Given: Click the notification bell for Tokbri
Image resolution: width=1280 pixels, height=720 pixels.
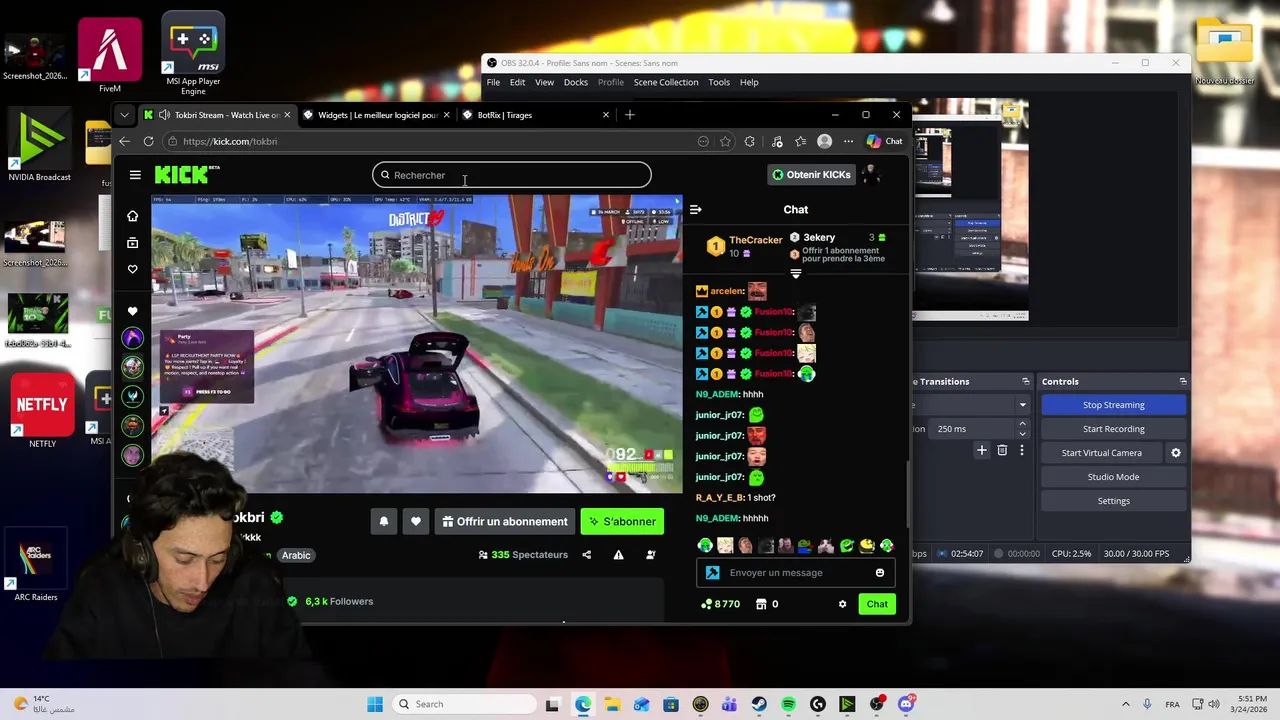Looking at the screenshot, I should [x=384, y=521].
